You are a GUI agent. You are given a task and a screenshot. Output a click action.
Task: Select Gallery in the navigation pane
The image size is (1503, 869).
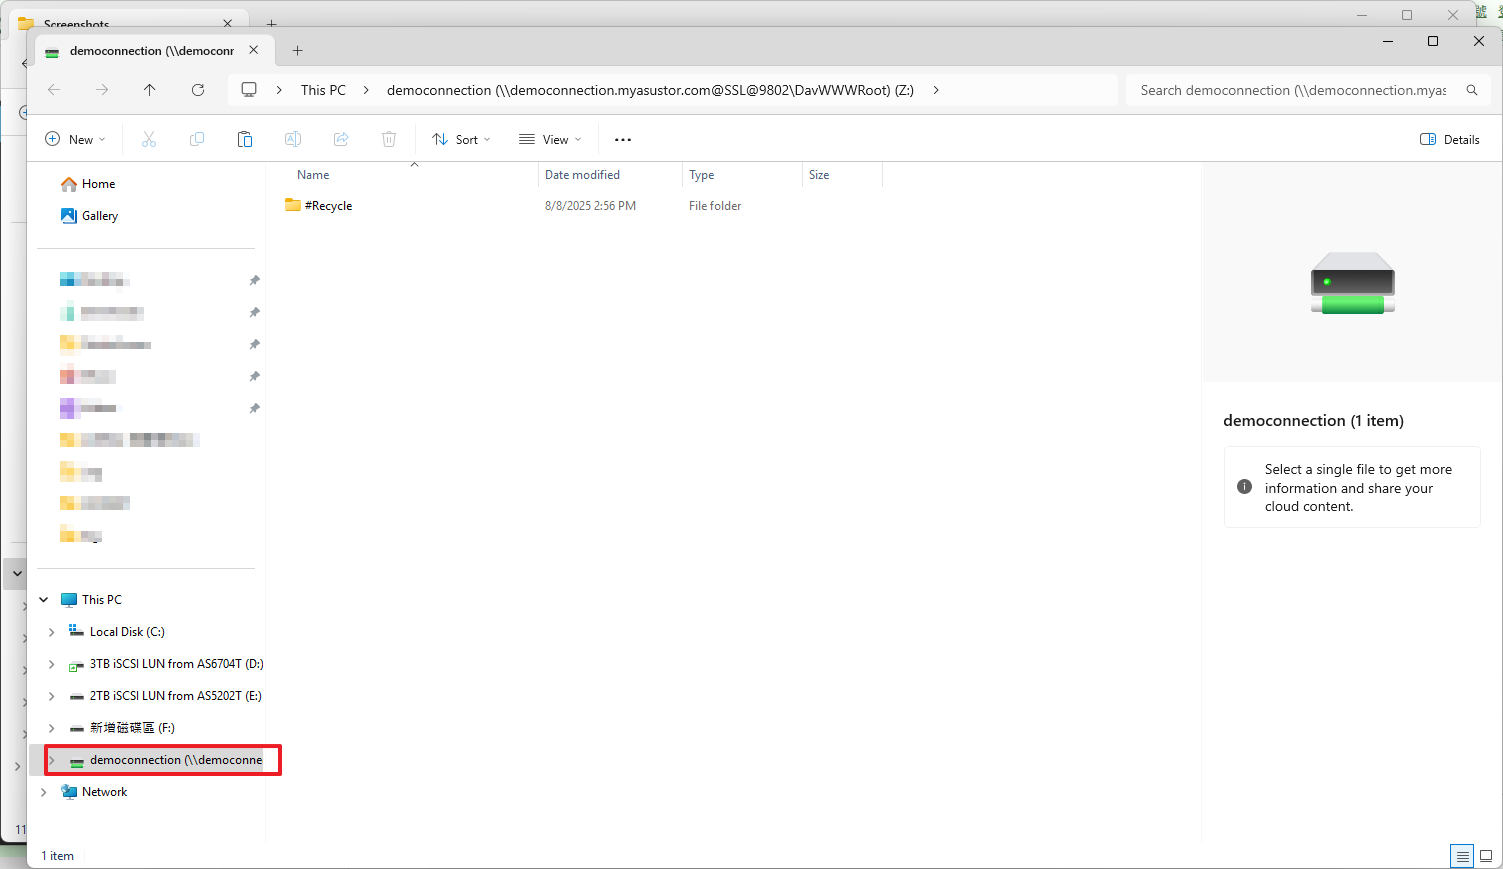coord(99,216)
